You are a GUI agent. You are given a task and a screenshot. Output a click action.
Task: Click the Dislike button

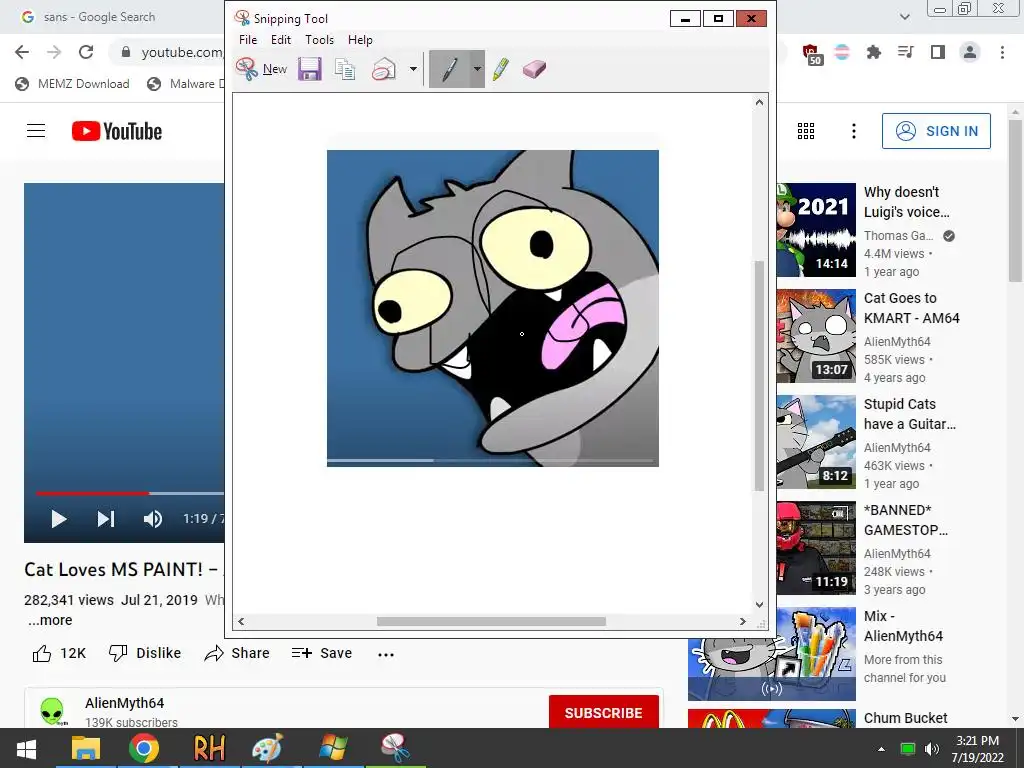pyautogui.click(x=144, y=653)
